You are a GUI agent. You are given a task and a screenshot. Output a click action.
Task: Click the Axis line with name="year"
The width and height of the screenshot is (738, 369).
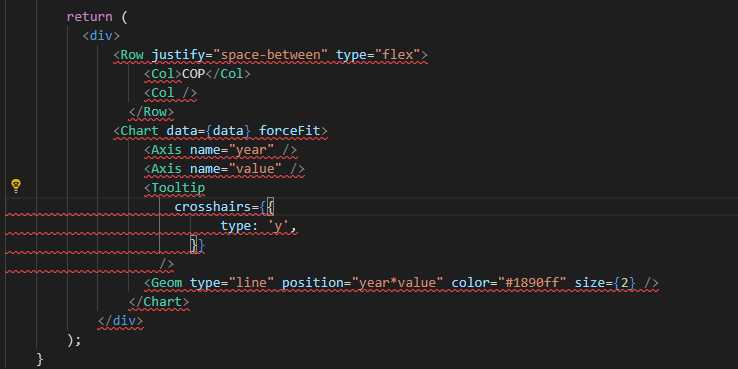pos(221,150)
